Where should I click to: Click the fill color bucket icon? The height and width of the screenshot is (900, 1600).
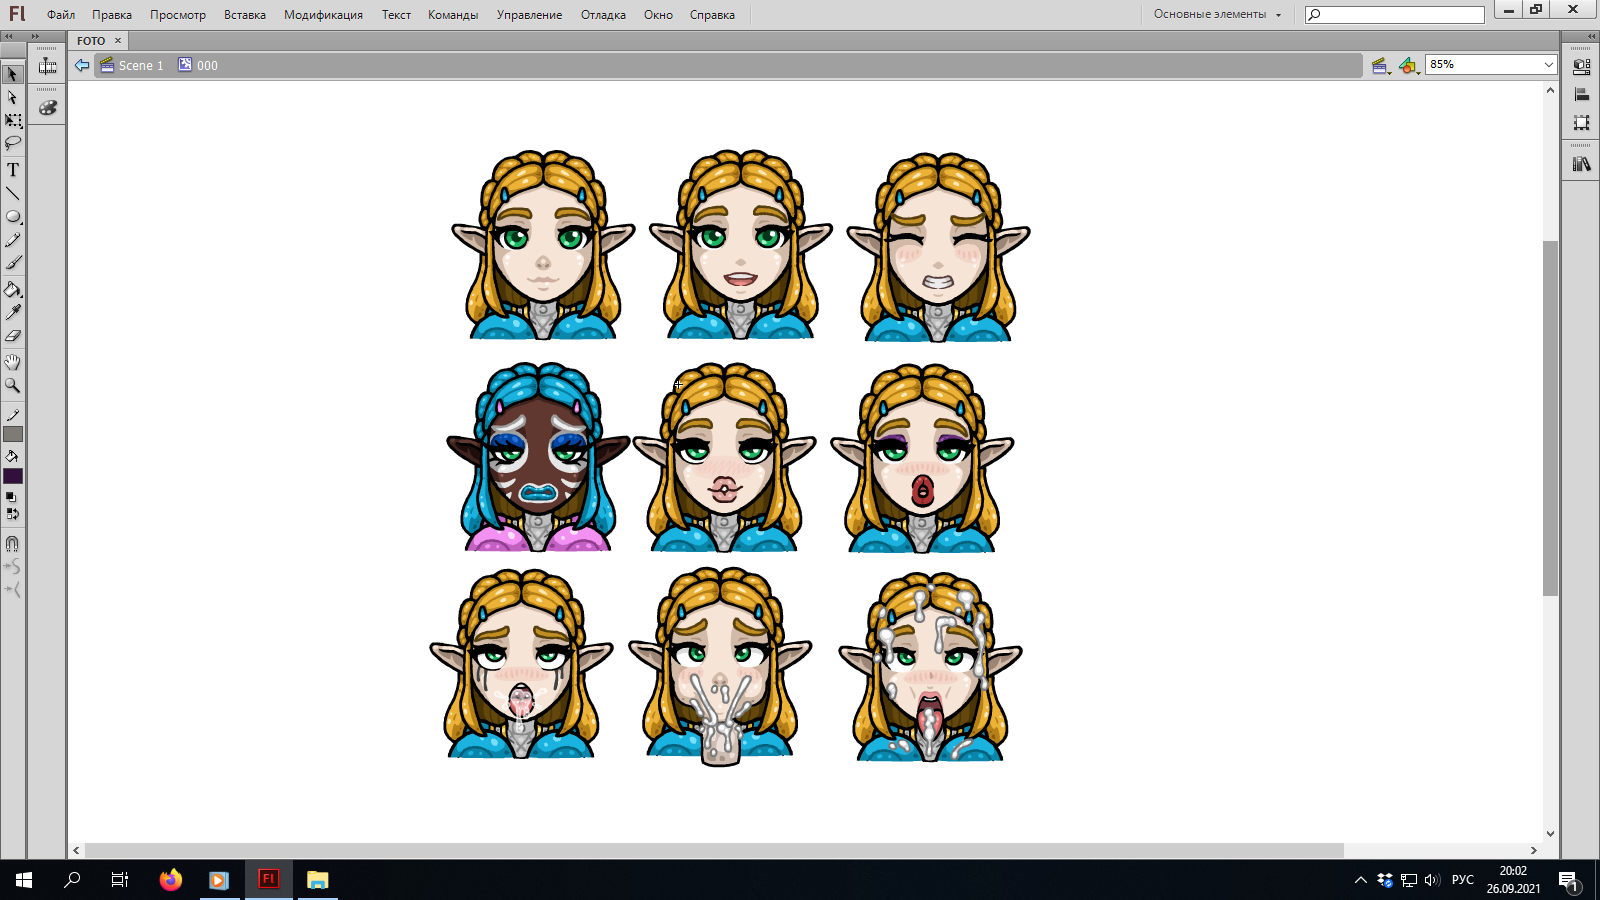click(x=13, y=456)
